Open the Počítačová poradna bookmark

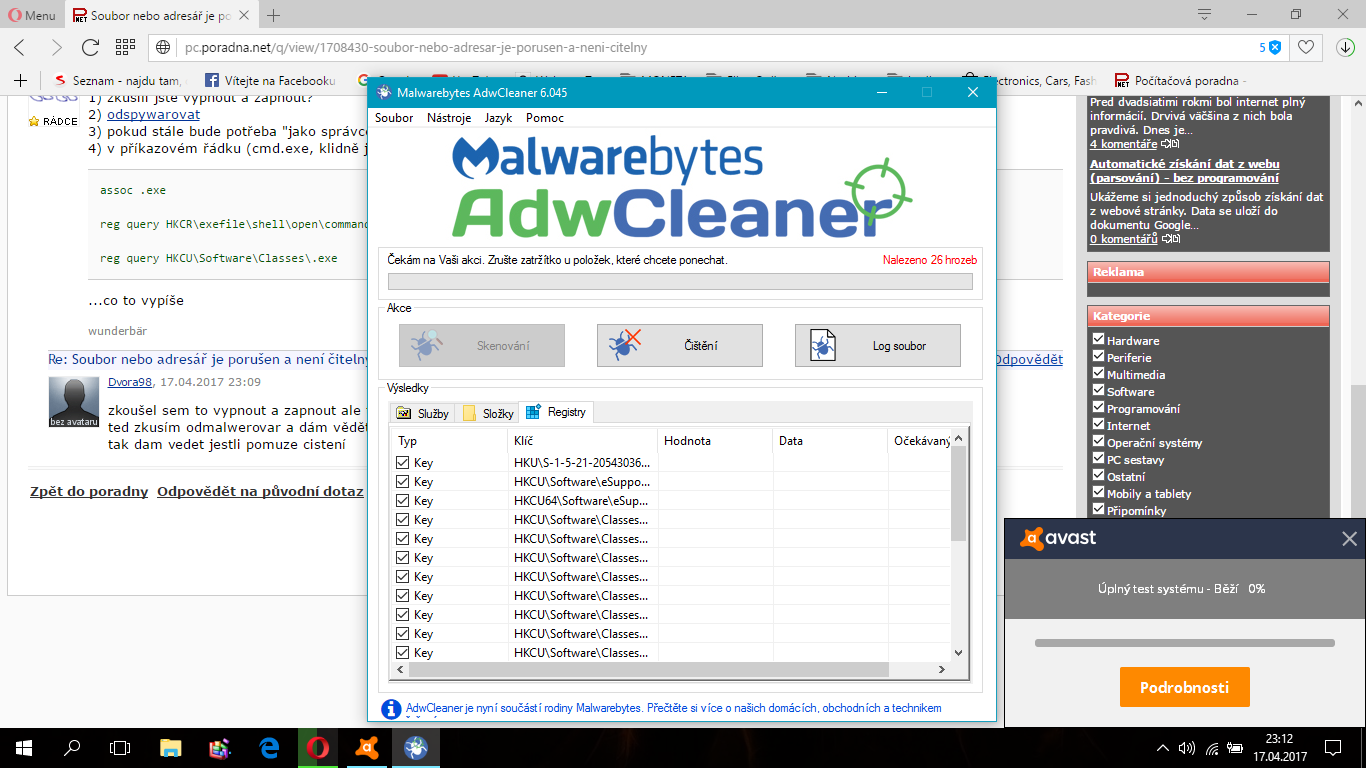[x=1181, y=80]
